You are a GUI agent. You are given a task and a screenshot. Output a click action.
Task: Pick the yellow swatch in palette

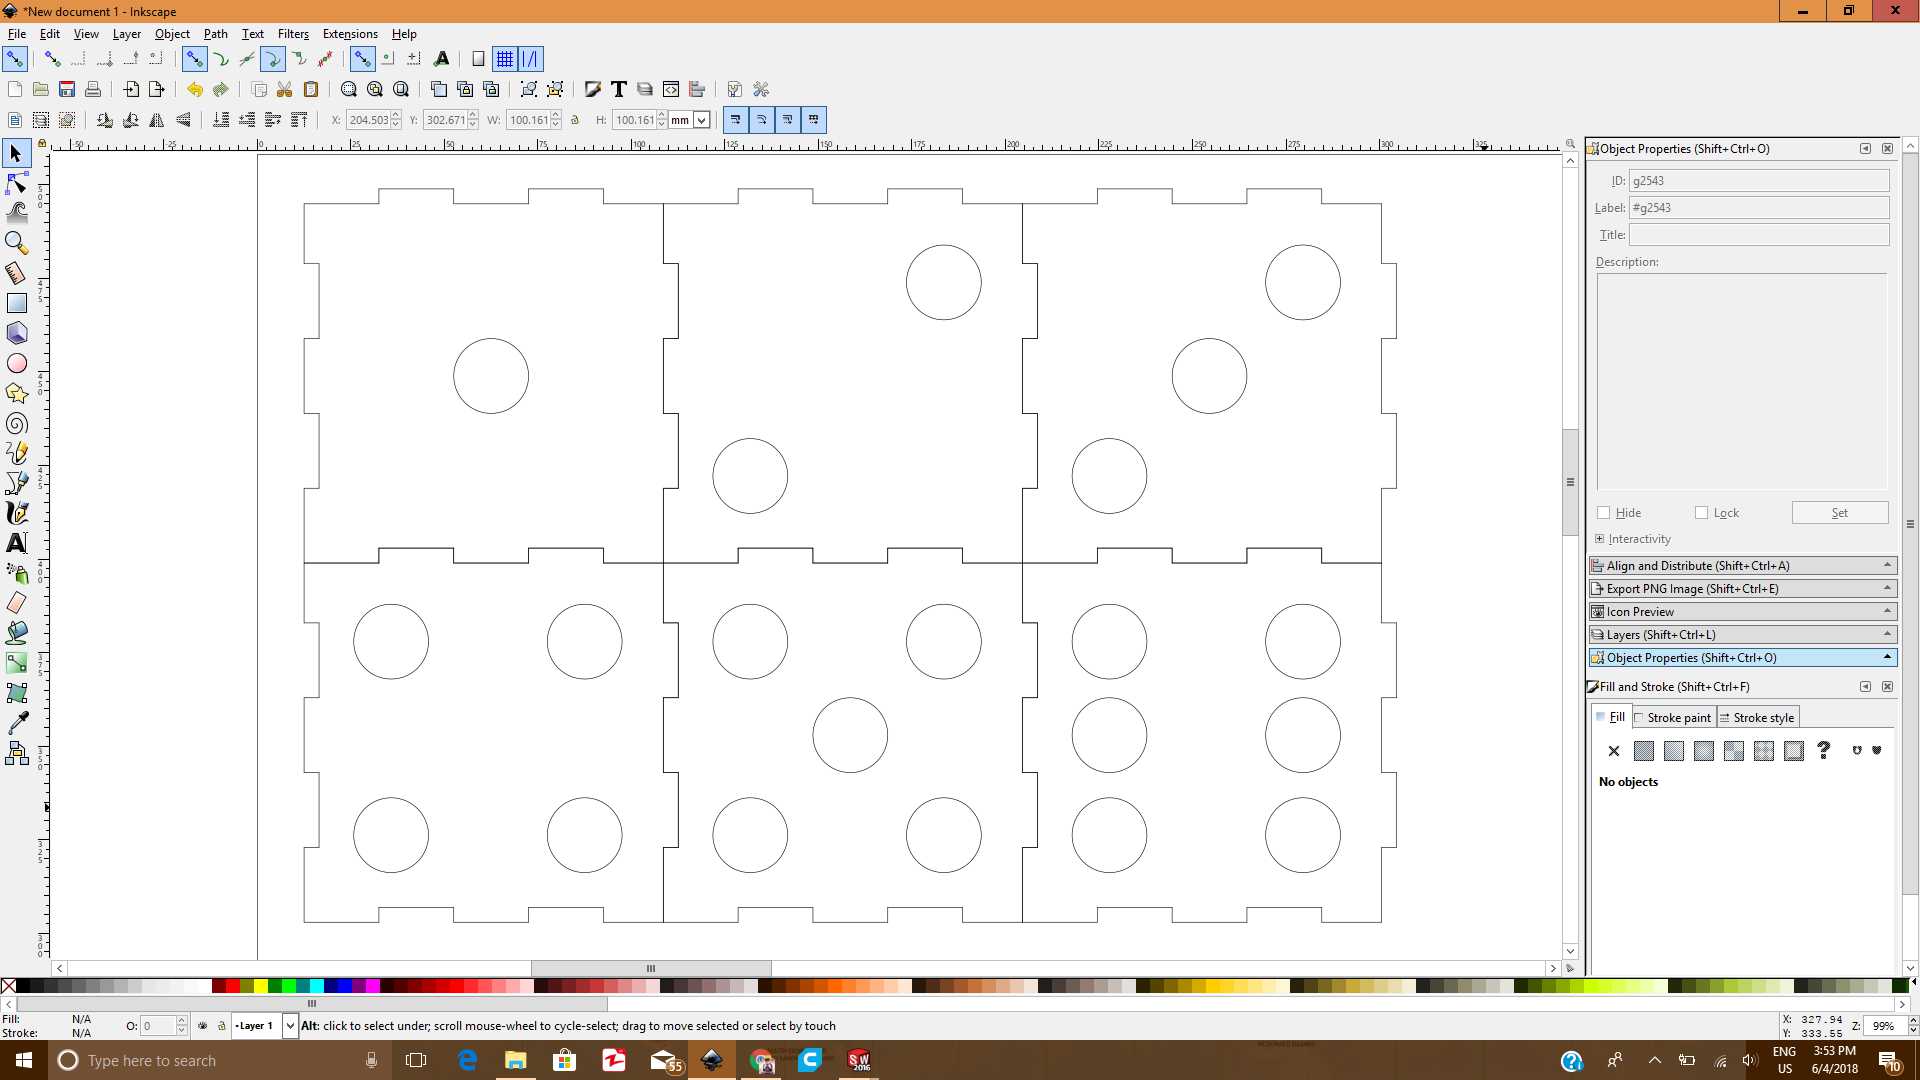260,986
